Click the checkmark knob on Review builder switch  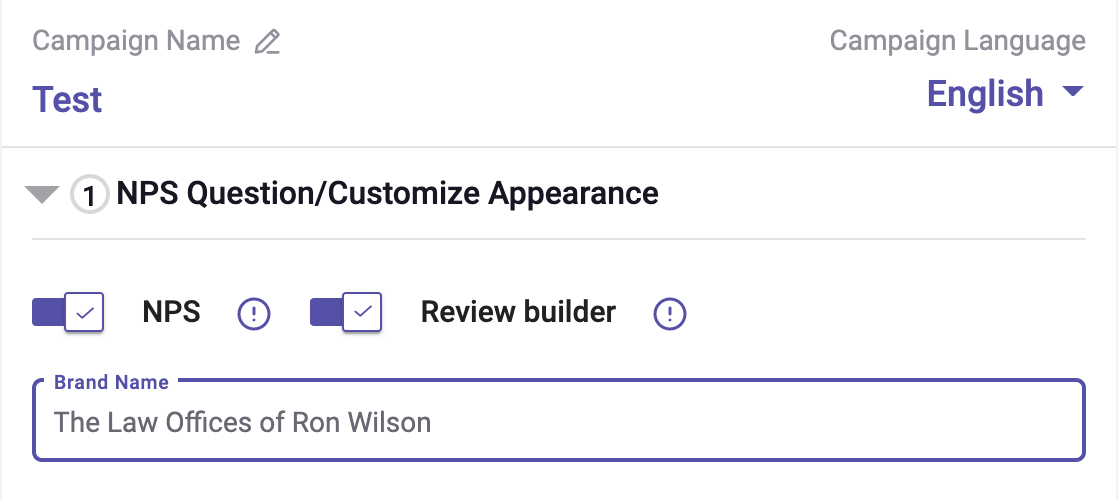363,313
